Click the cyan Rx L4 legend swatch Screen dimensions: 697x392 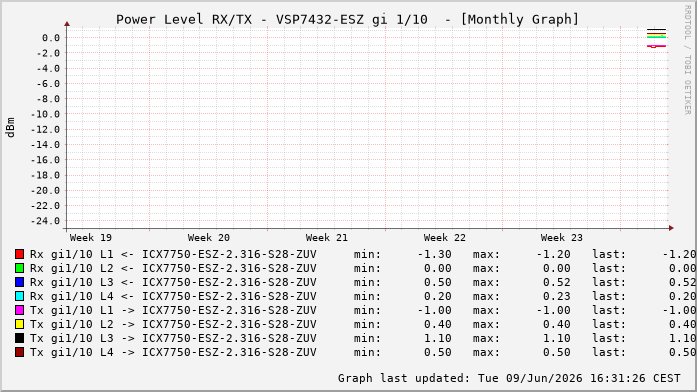point(19,296)
